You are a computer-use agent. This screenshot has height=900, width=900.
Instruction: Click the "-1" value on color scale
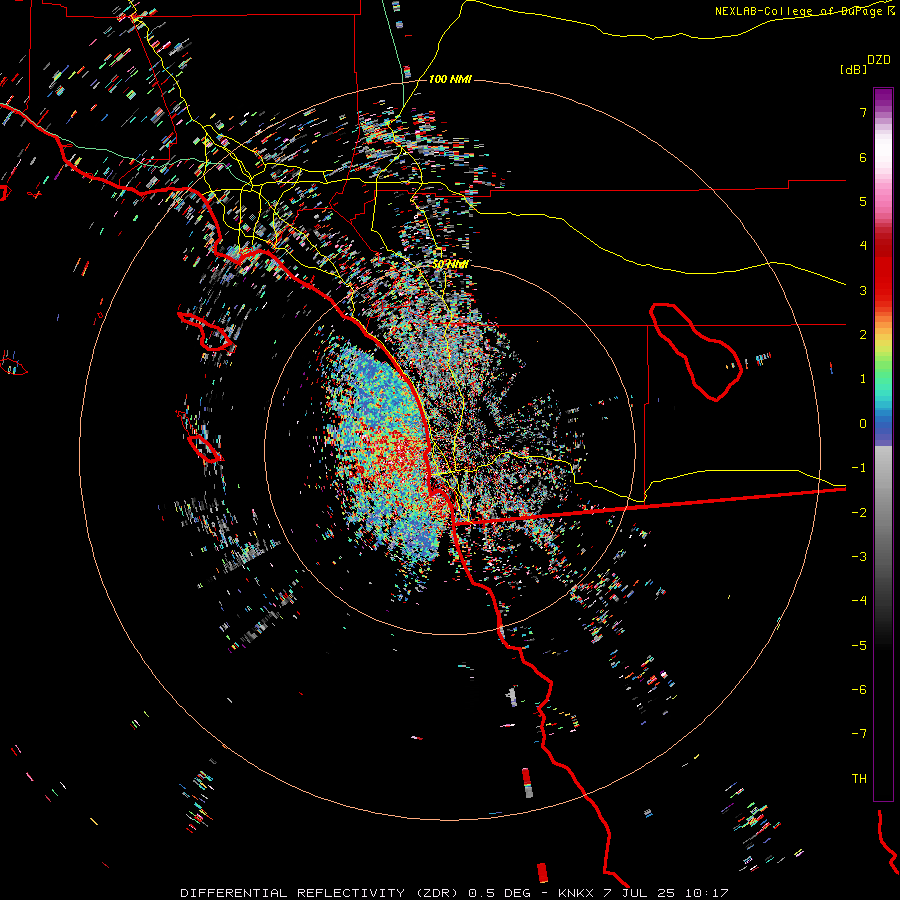[859, 468]
